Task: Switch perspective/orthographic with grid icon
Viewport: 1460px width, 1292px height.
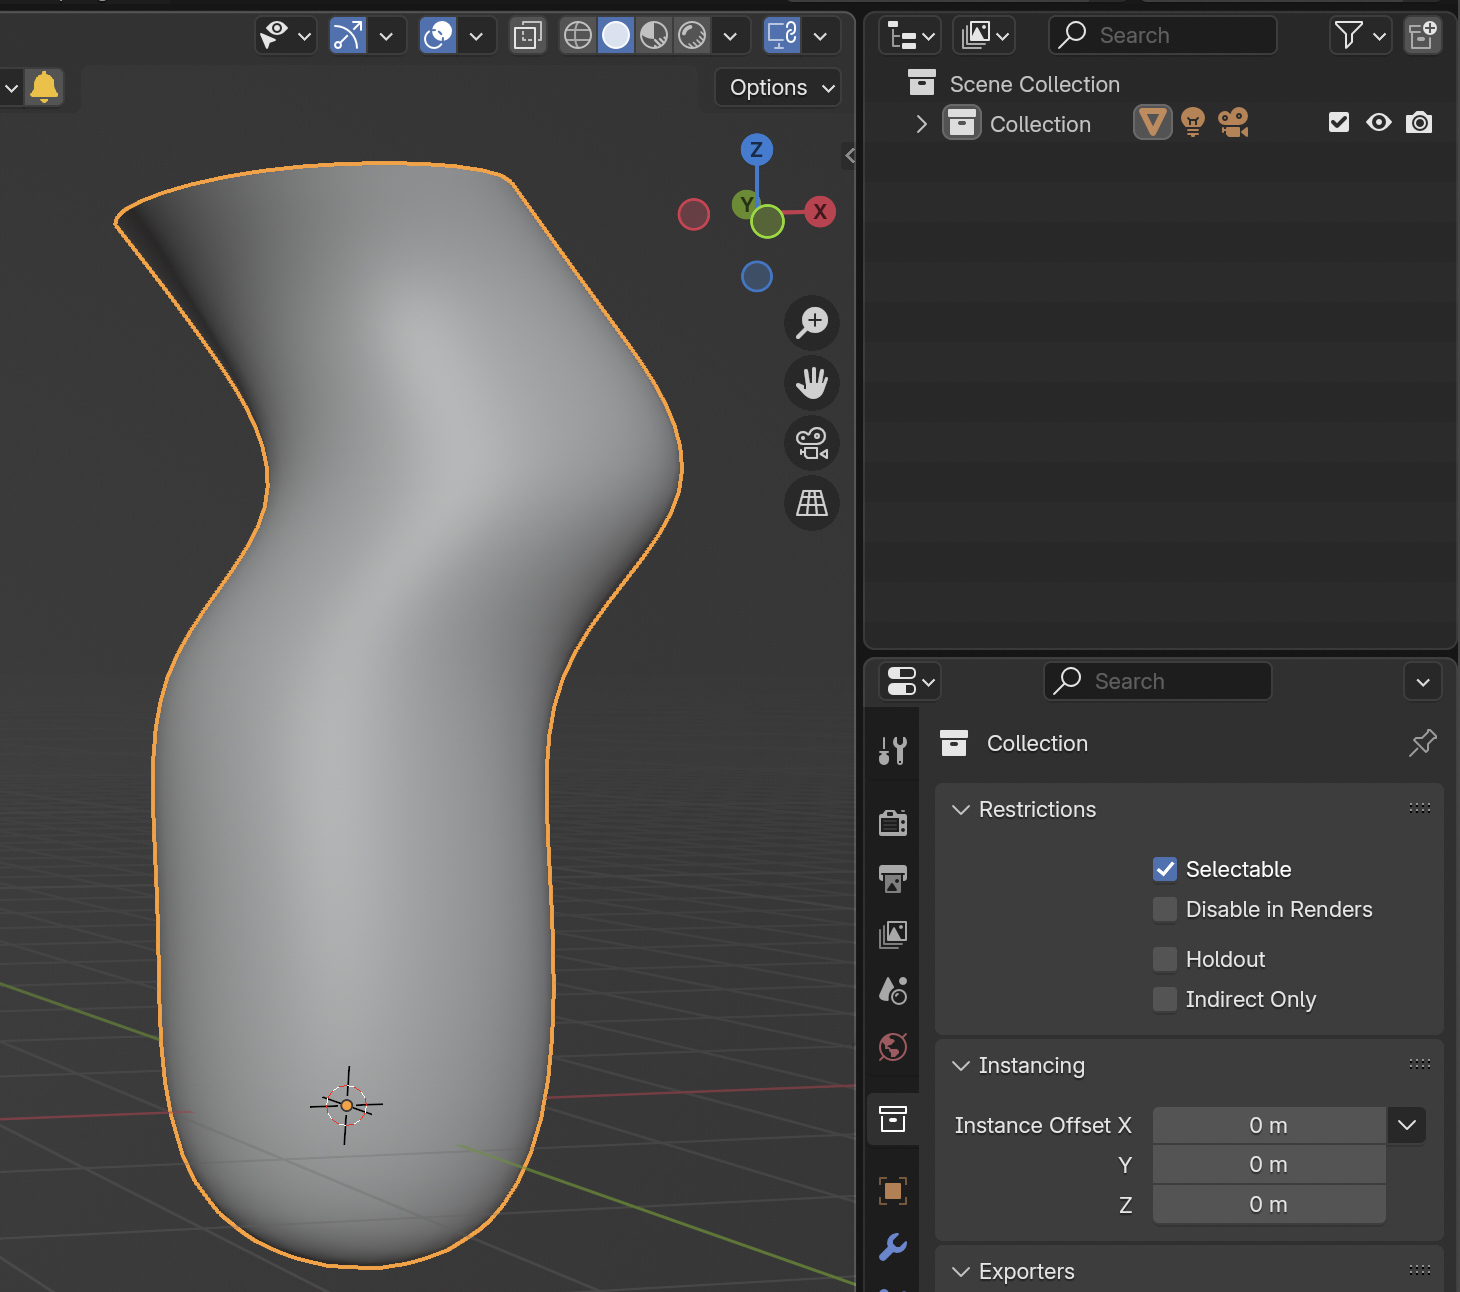Action: point(812,503)
